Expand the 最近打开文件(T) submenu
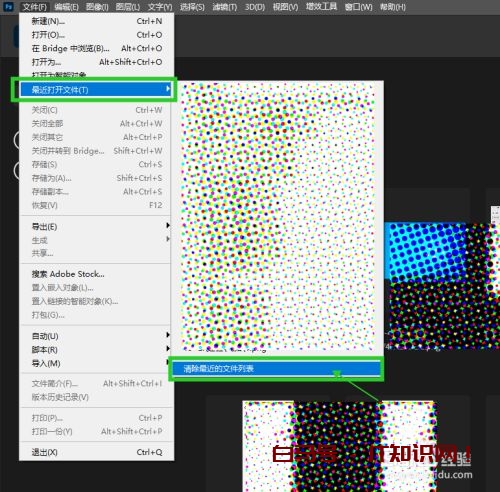This screenshot has height=492, width=500. [x=96, y=89]
